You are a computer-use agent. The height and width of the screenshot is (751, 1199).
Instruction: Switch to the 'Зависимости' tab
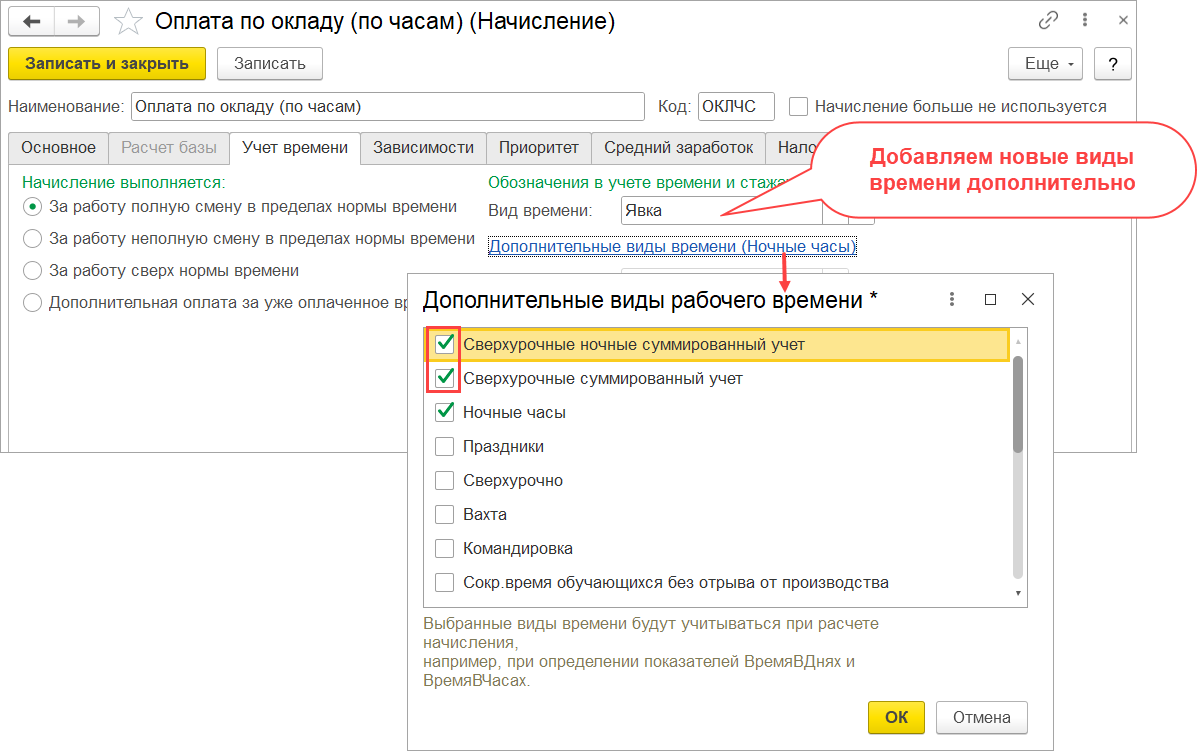(424, 148)
